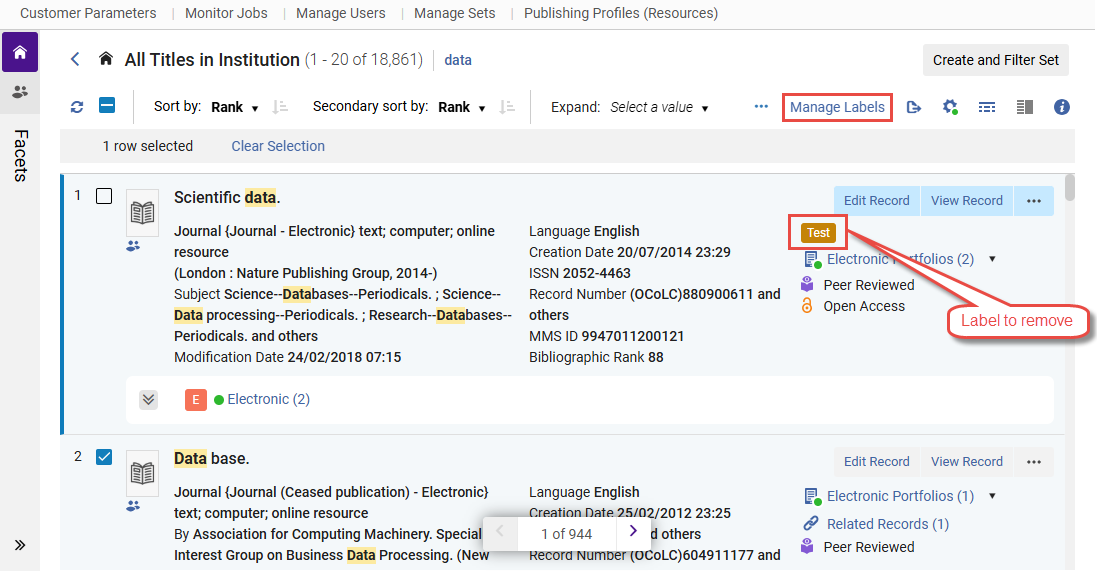Open the Expand Select a value dropdown
The width and height of the screenshot is (1097, 571).
659,107
